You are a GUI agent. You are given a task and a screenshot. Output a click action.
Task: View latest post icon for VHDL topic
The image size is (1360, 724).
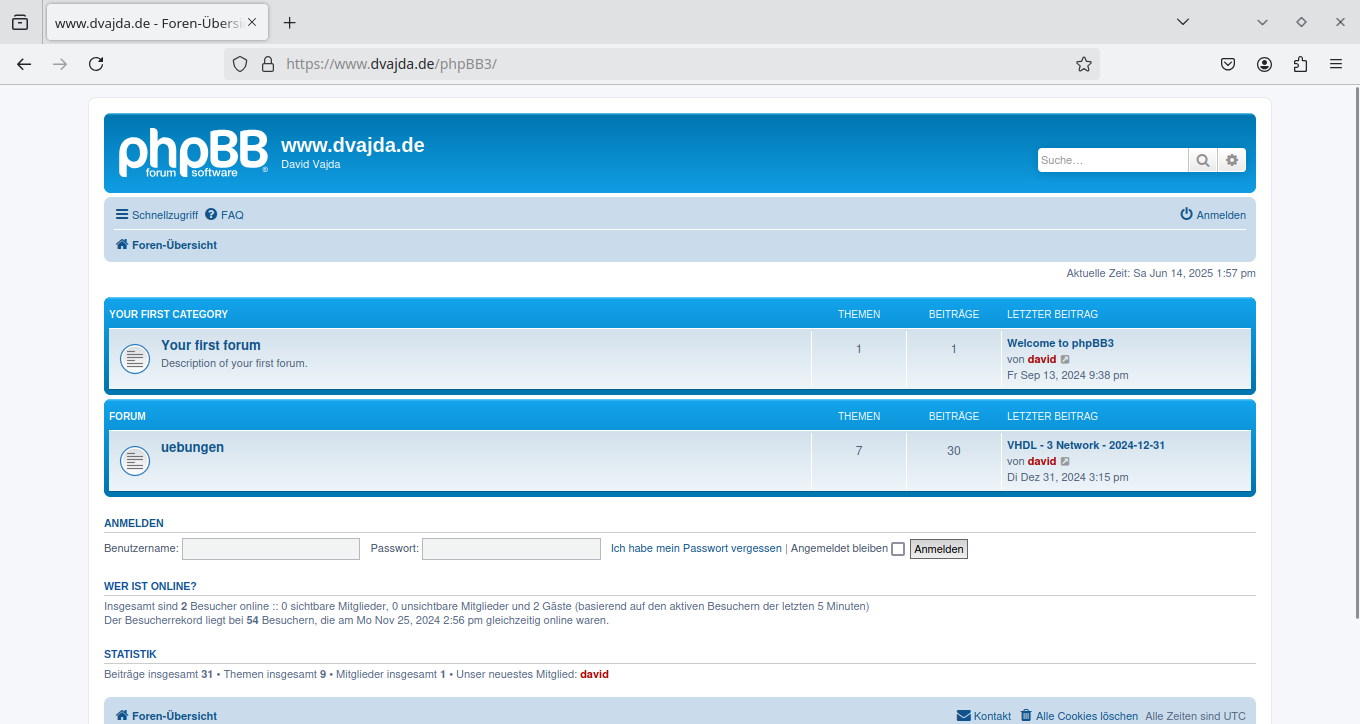coord(1065,462)
